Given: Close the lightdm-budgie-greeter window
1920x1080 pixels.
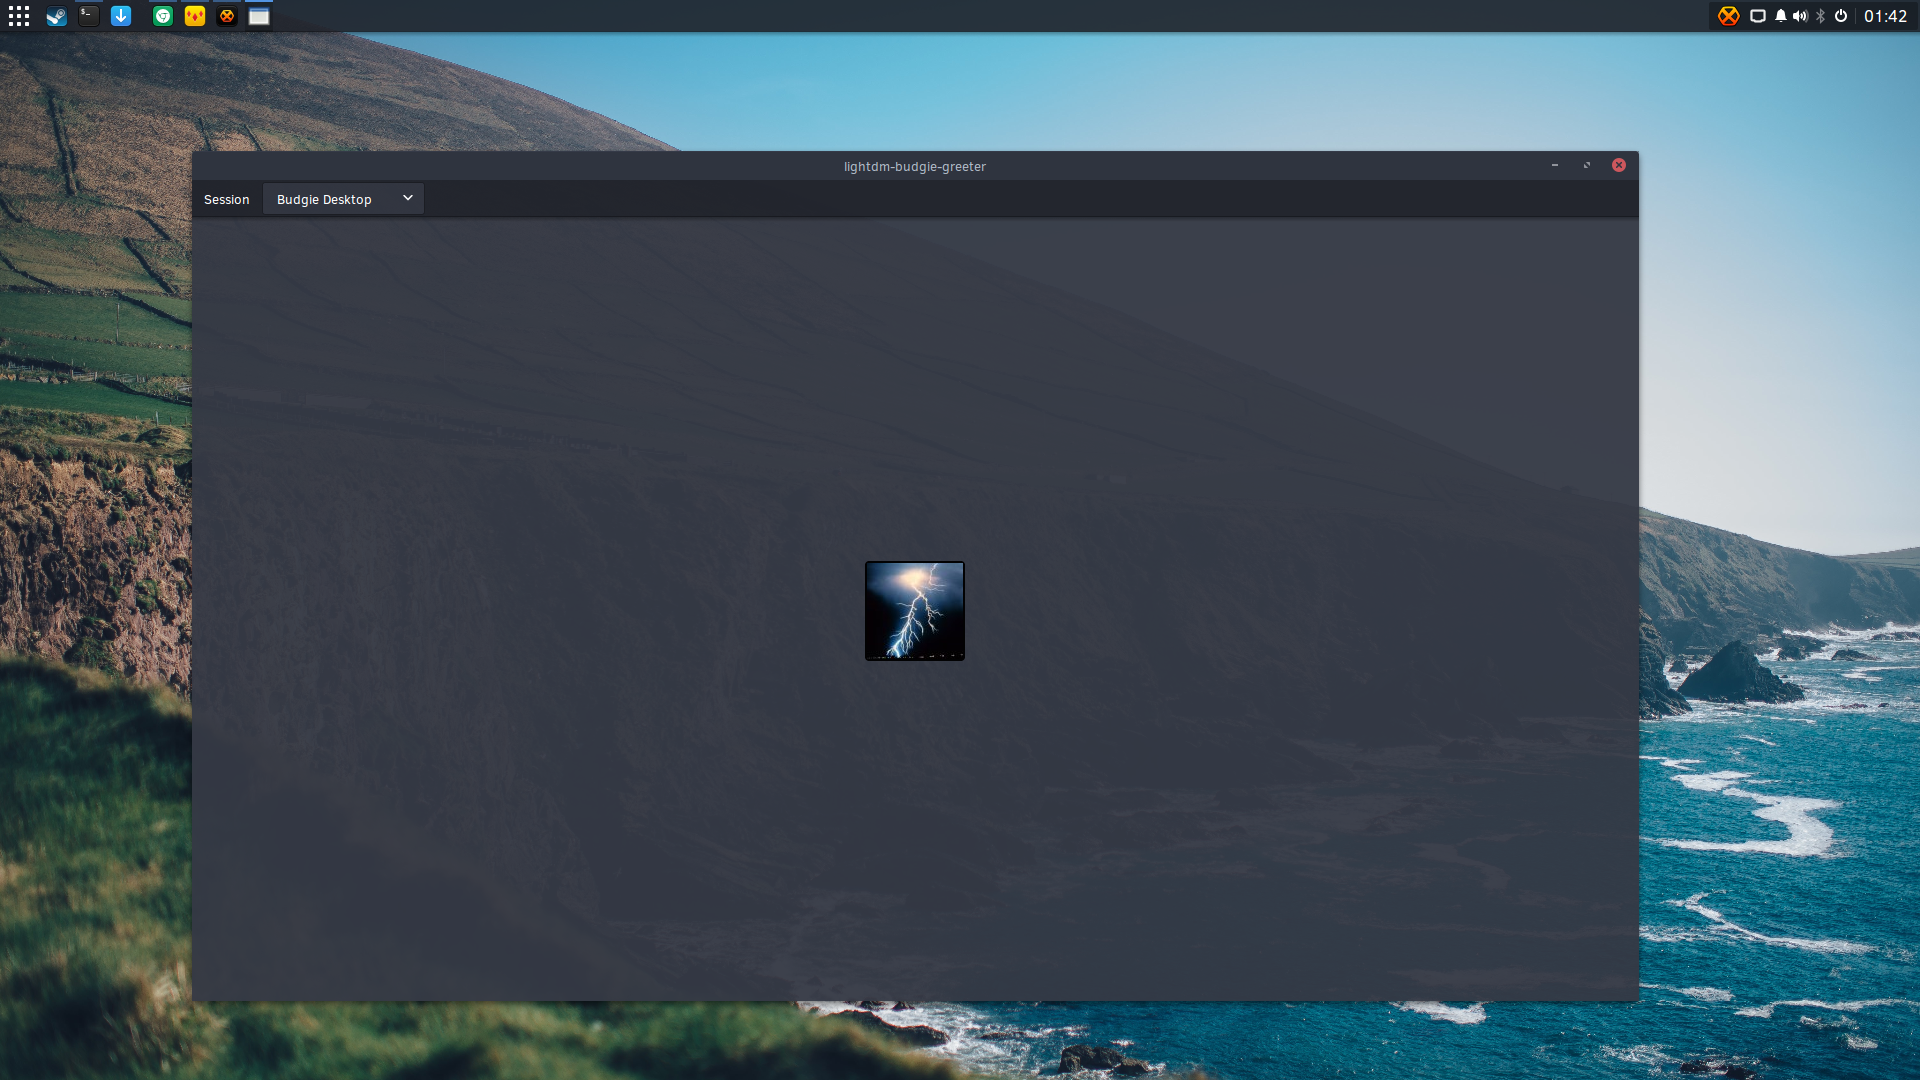Looking at the screenshot, I should tap(1619, 166).
